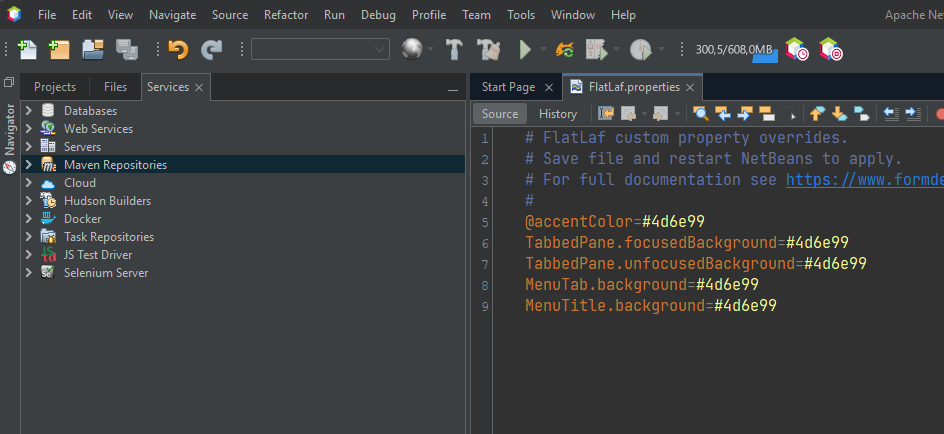Click the orange Undo arrow

tap(178, 49)
